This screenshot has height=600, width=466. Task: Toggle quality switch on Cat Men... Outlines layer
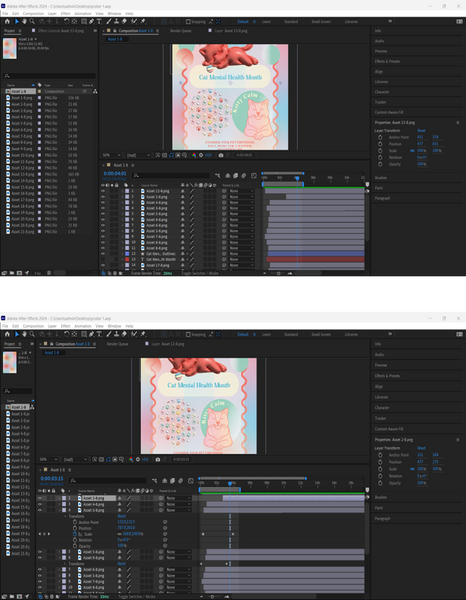[192, 254]
